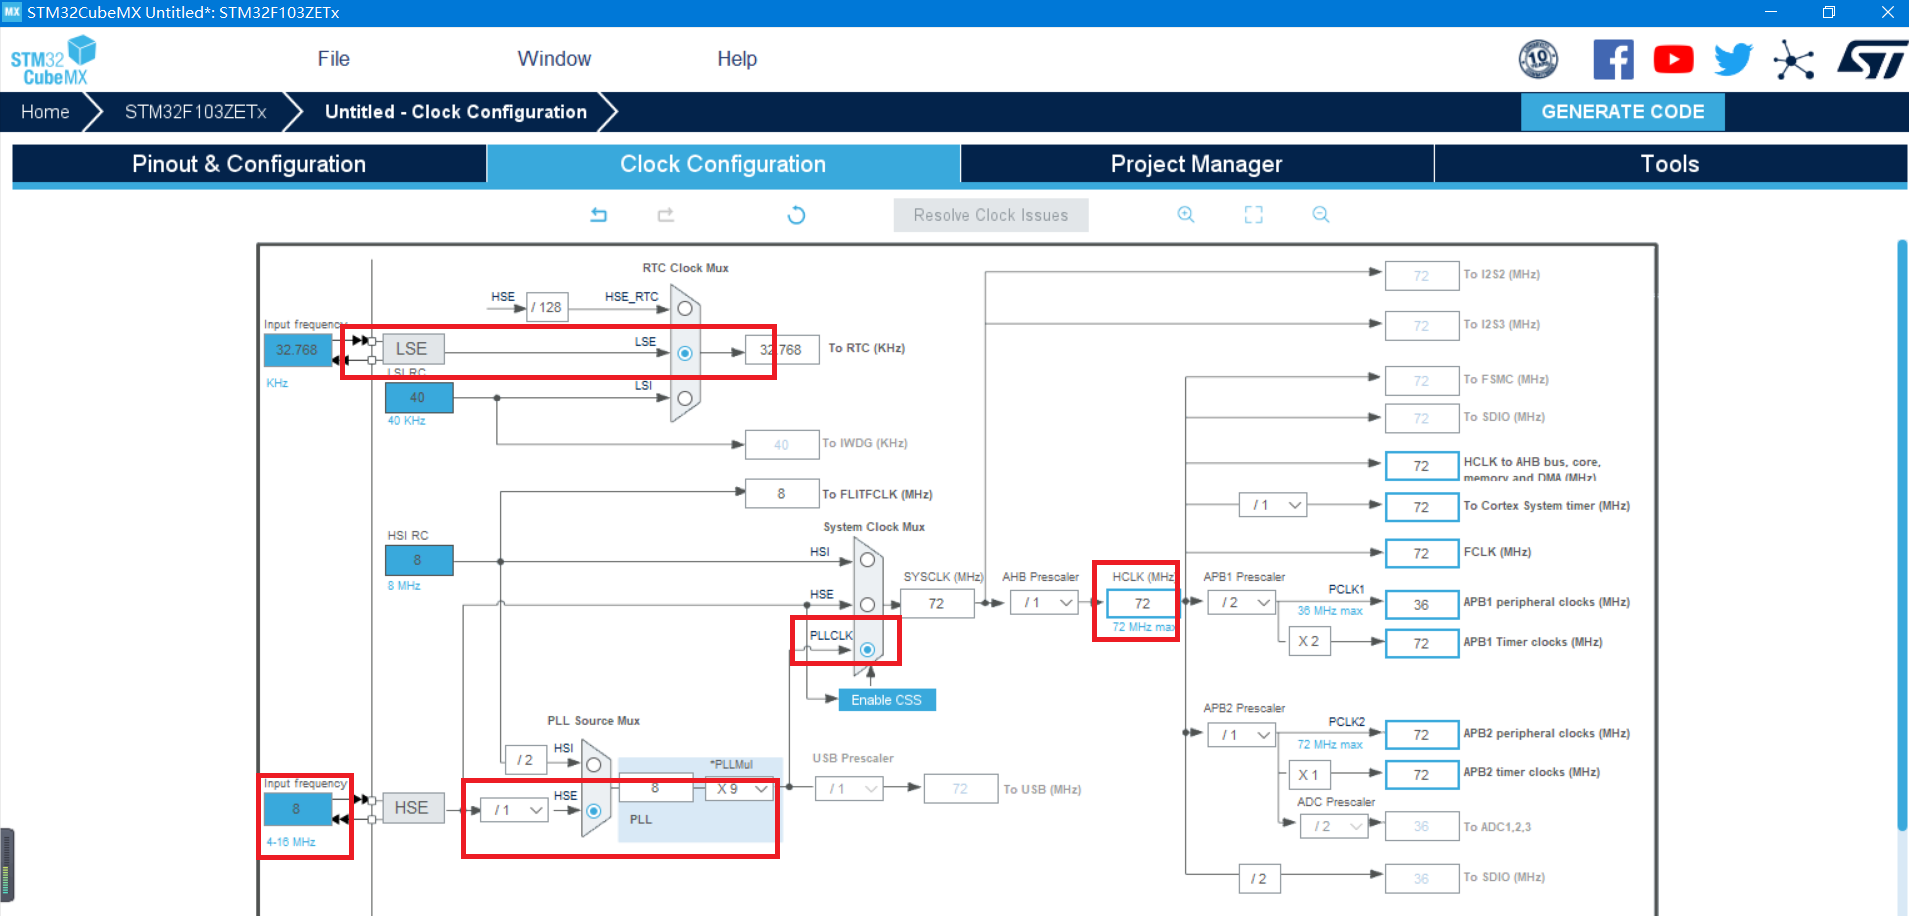This screenshot has height=916, width=1909.
Task: Click the FCLK (MHz) value box
Action: point(1421,553)
